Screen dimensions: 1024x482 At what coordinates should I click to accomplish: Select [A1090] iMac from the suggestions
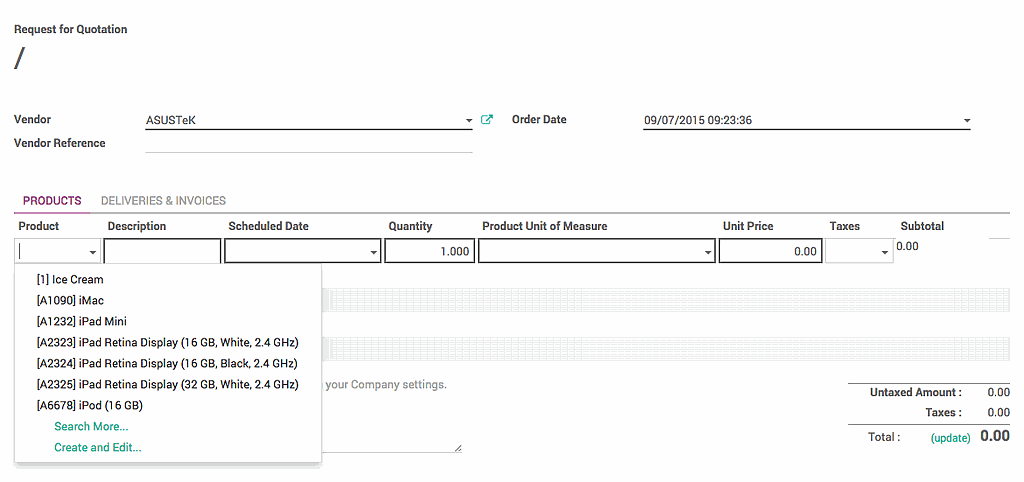point(70,301)
